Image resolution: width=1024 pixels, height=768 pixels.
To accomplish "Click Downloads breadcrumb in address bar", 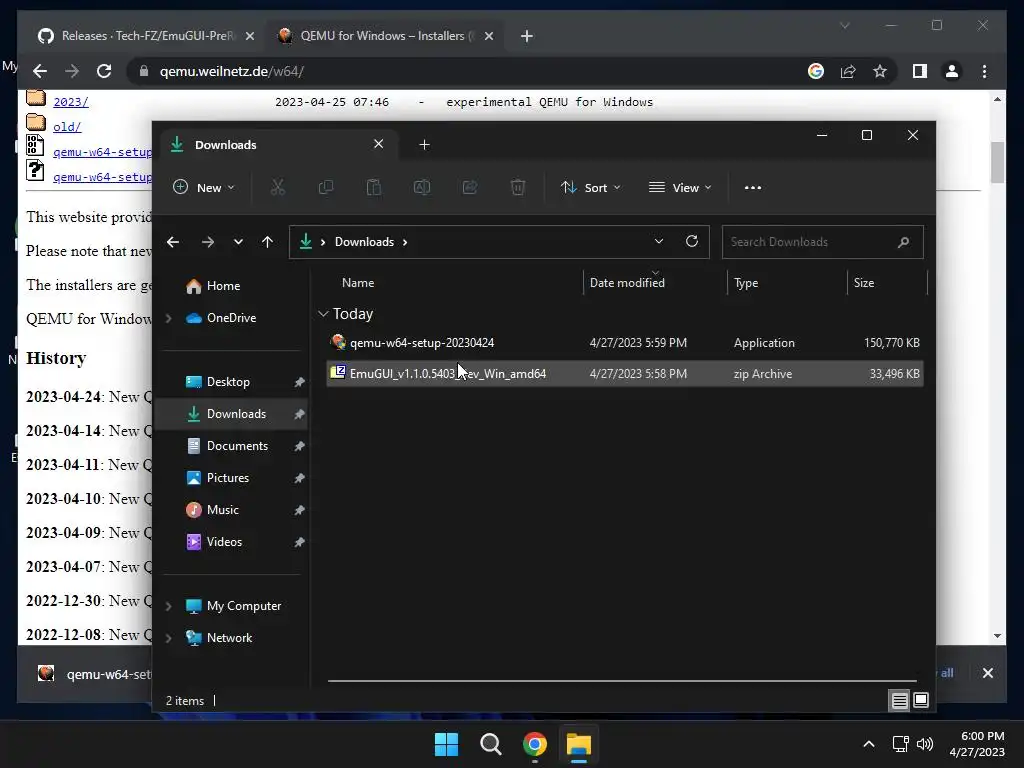I will (364, 242).
